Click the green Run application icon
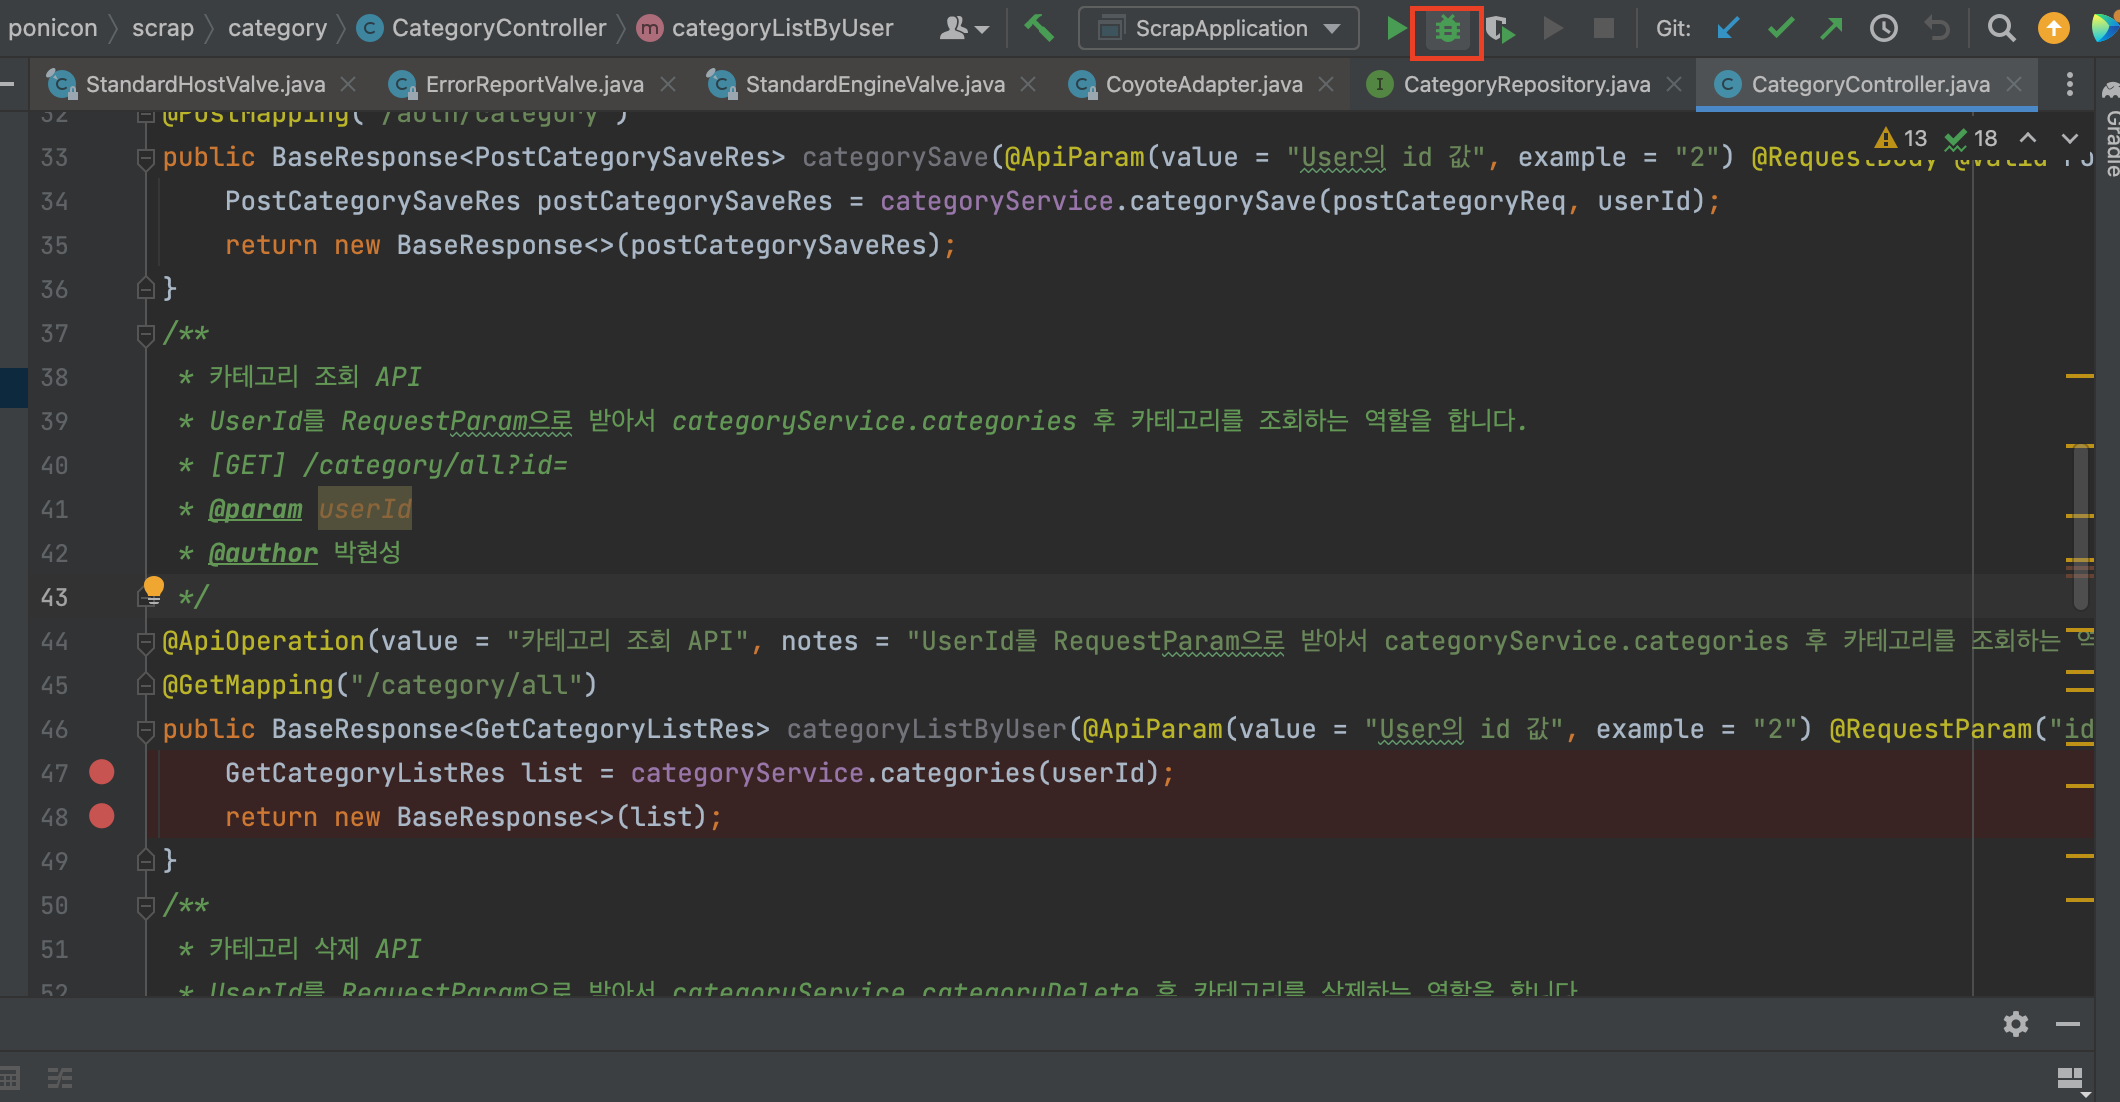Screen dimensions: 2120x1102 click(1396, 29)
